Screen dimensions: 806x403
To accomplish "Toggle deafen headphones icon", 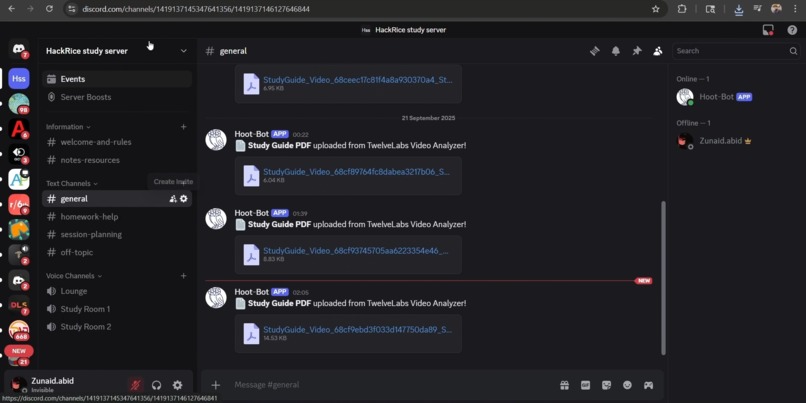I will [157, 385].
